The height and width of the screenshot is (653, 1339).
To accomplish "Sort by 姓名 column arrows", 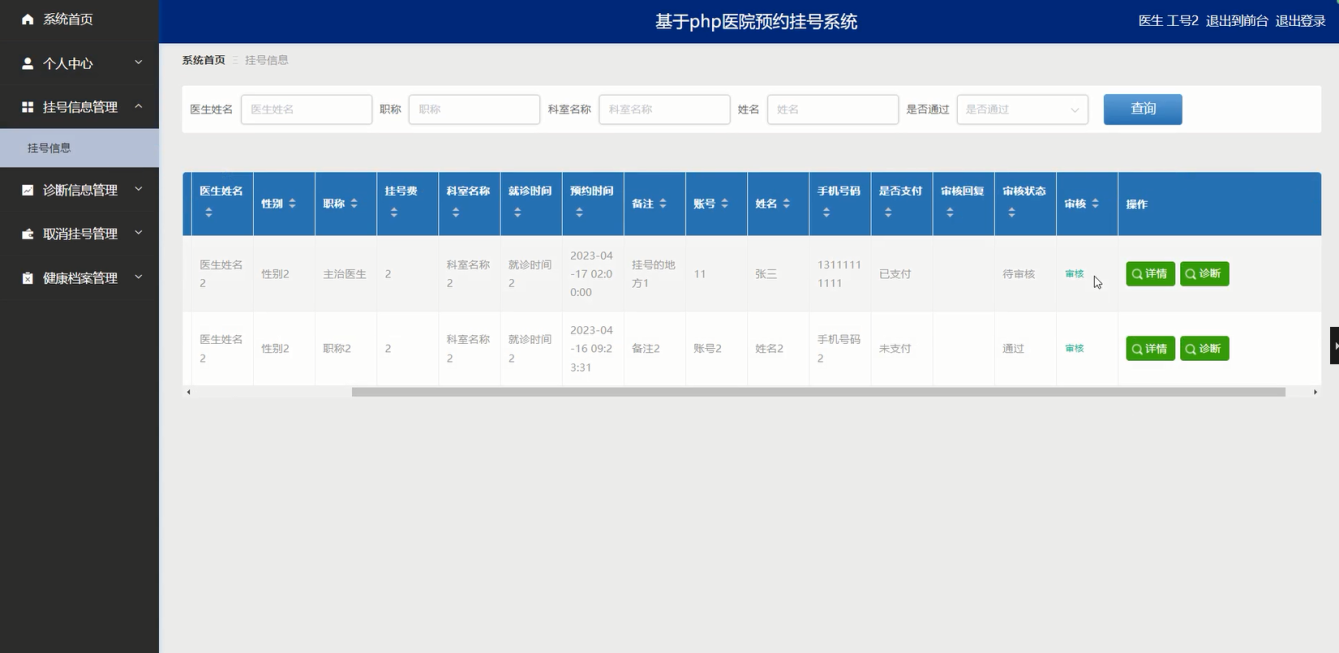I will click(787, 203).
